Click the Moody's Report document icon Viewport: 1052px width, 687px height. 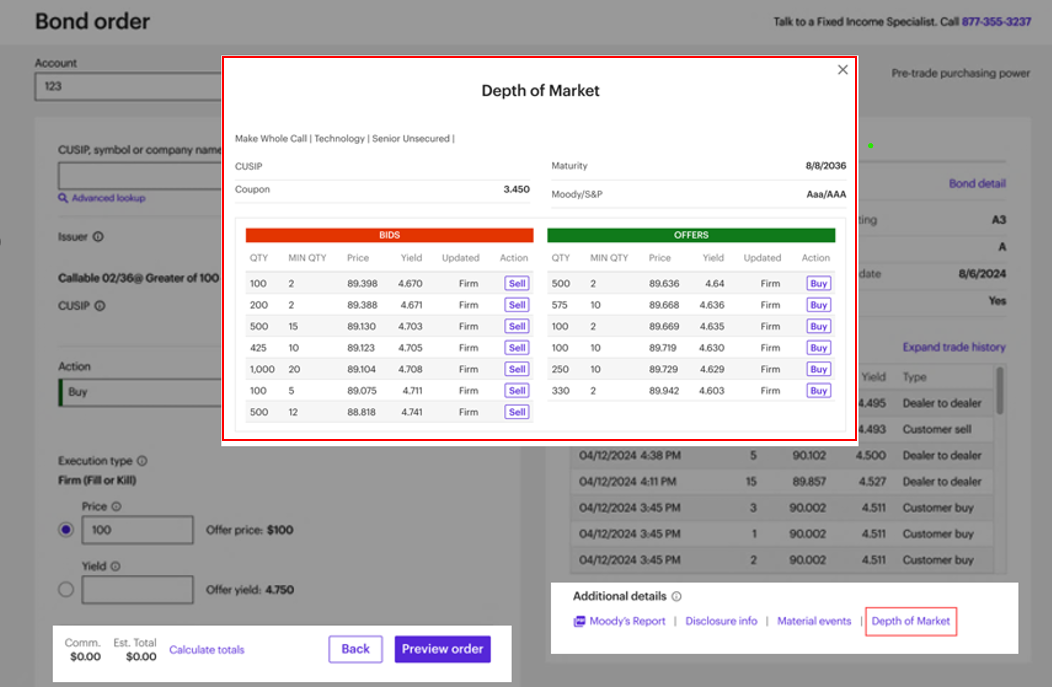(x=578, y=621)
